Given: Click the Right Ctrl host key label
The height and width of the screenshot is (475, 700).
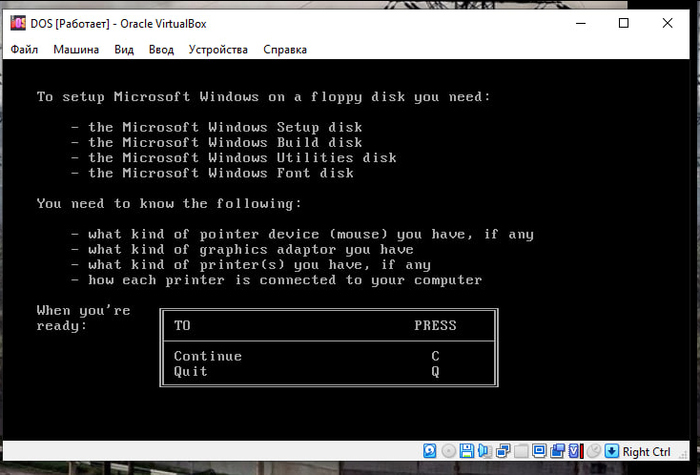Looking at the screenshot, I should click(646, 452).
